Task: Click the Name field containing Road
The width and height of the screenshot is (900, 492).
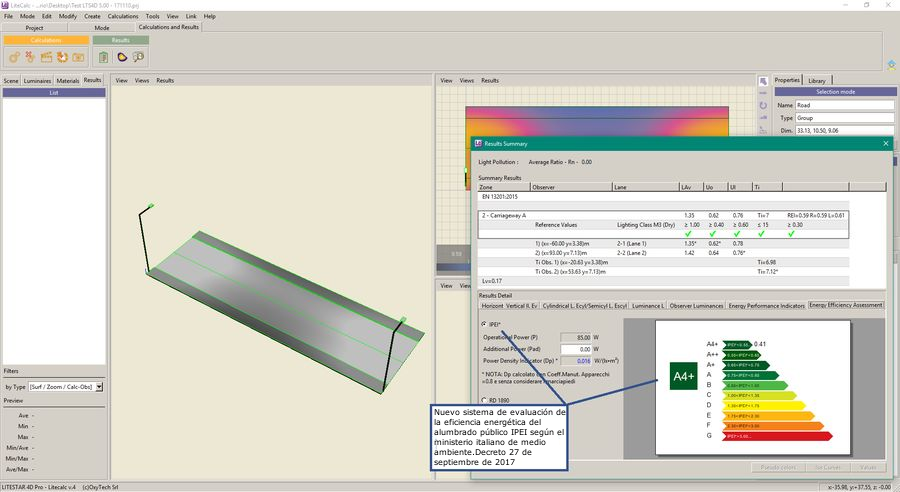Action: (844, 105)
